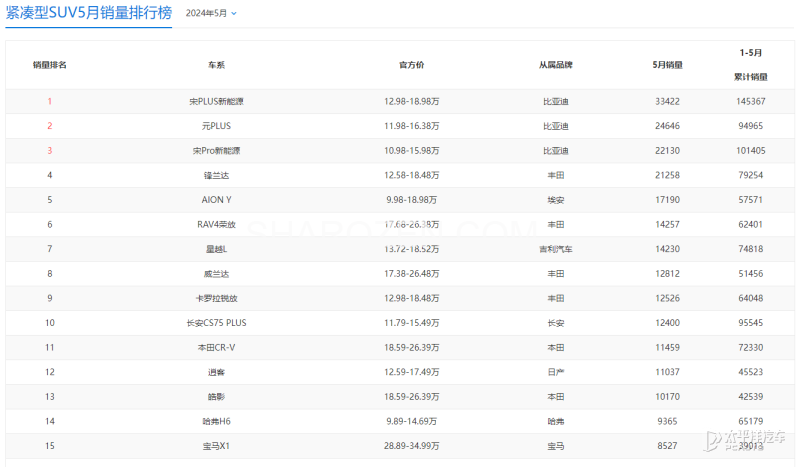This screenshot has width=800, height=467.
Task: Open the 2024年5月 month dropdown
Action: [213, 14]
